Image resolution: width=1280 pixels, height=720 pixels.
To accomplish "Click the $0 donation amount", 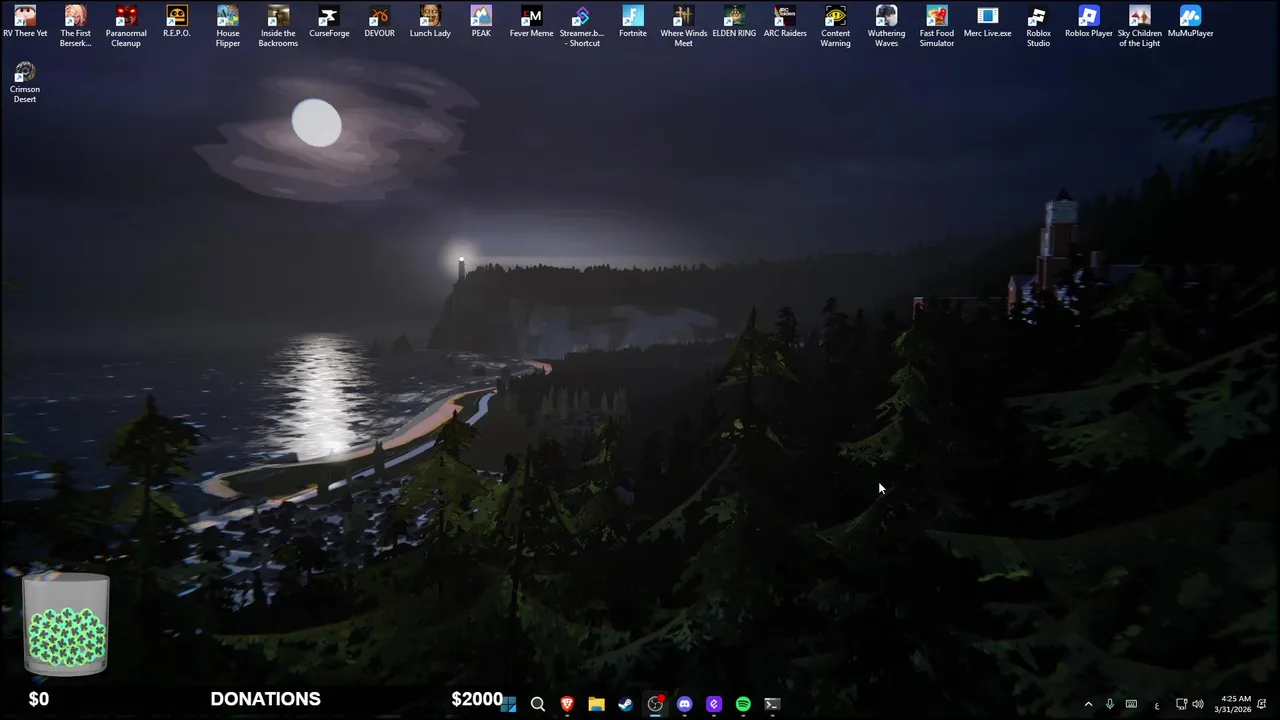I will (x=39, y=699).
